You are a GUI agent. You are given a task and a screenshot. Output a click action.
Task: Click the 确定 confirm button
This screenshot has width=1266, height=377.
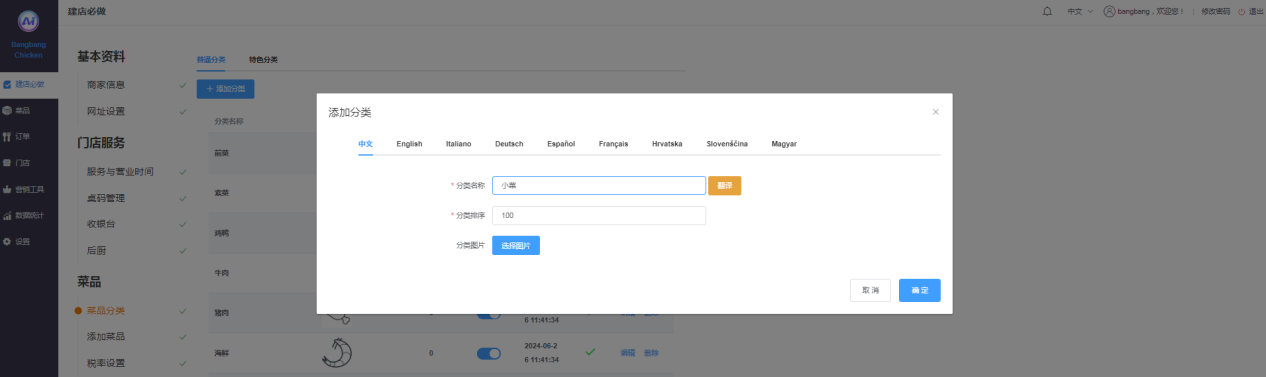click(x=920, y=290)
